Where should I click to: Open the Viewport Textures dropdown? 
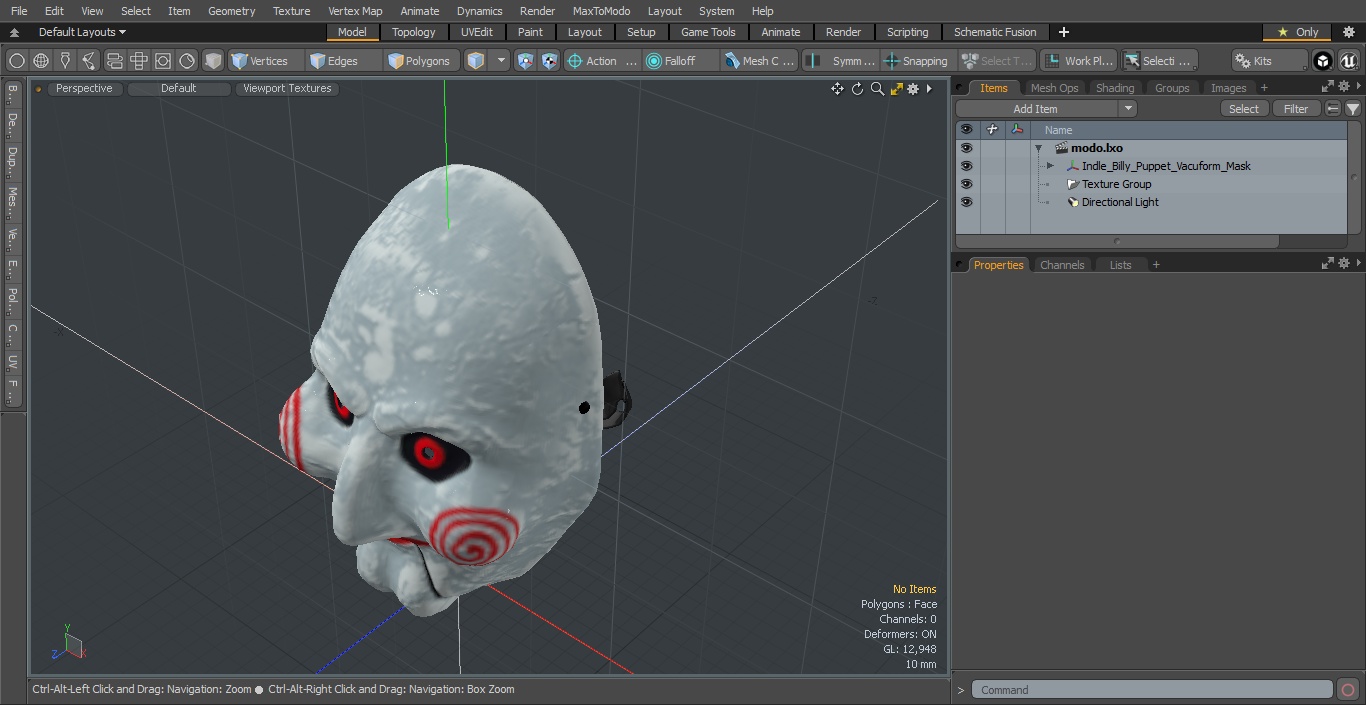point(287,89)
